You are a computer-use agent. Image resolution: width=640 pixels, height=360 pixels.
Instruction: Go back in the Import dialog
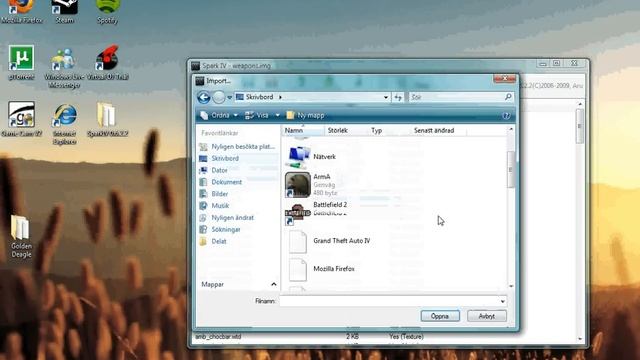point(204,97)
